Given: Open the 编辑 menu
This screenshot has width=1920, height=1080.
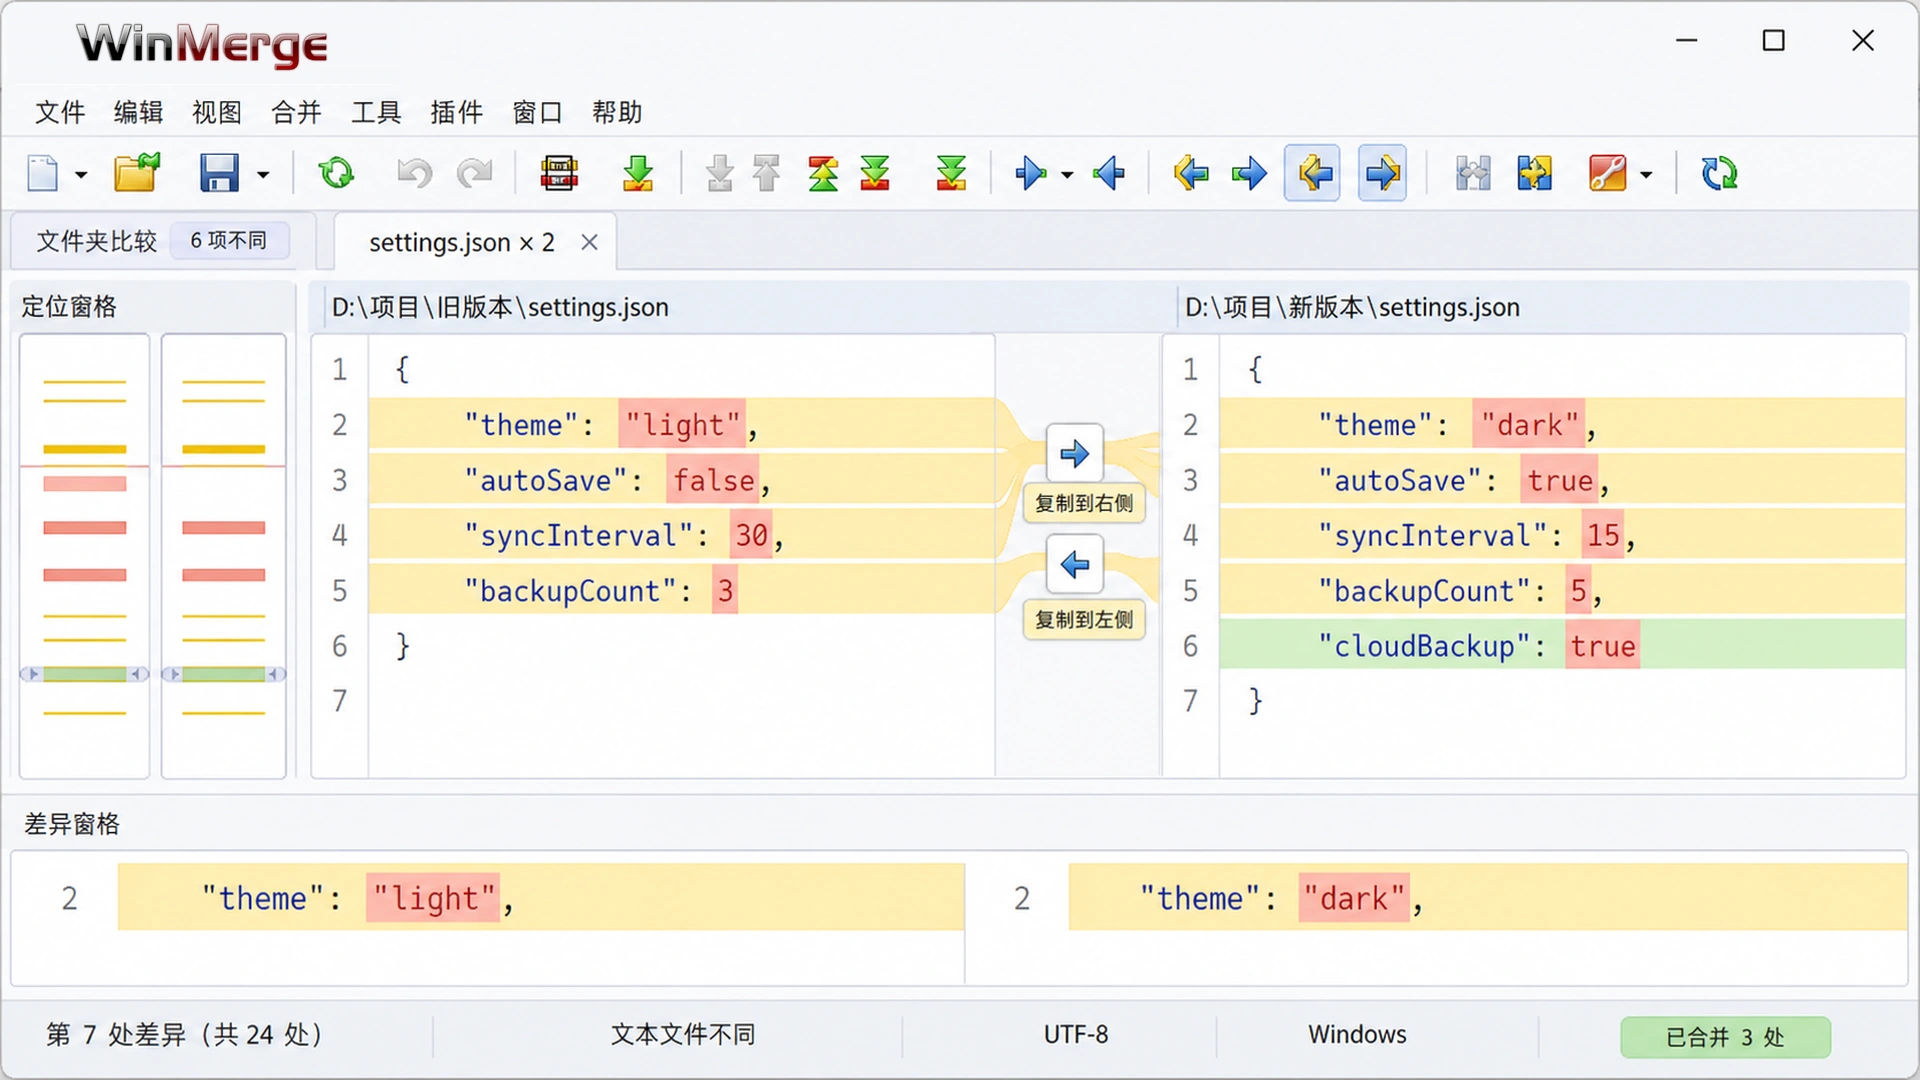Looking at the screenshot, I should tap(138, 112).
